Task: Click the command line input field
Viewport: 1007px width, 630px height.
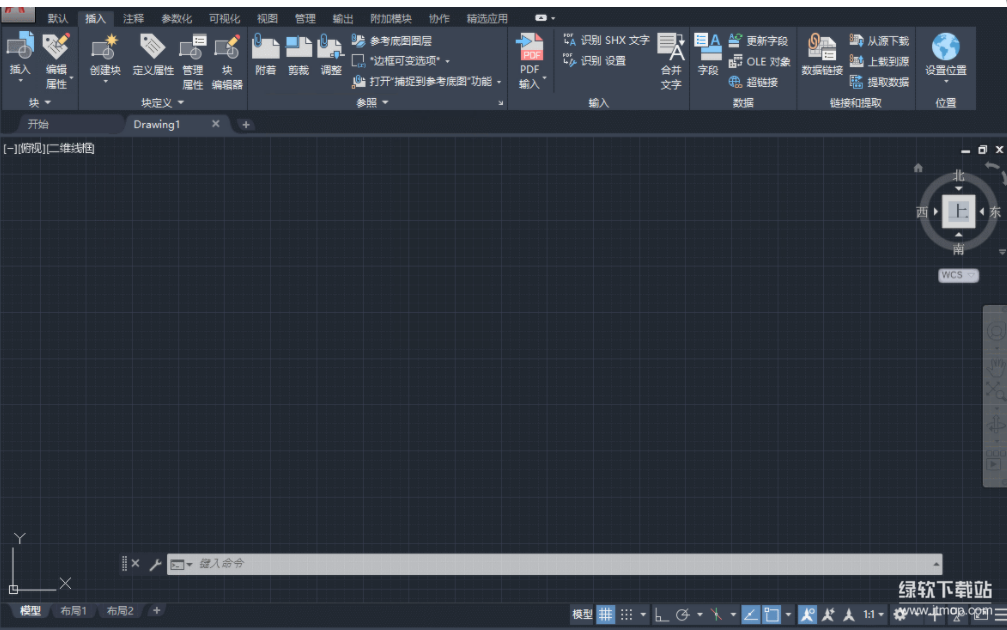Action: [x=560, y=564]
